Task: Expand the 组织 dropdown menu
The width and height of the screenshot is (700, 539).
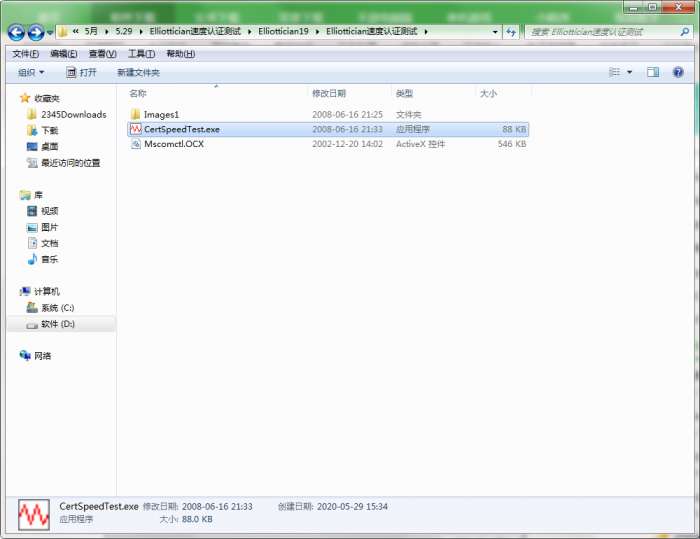Action: point(31,72)
